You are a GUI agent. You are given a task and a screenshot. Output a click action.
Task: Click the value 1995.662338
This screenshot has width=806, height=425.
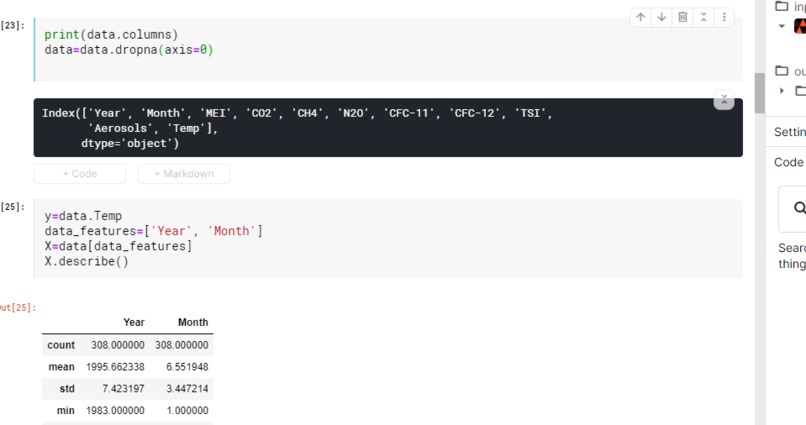(115, 367)
